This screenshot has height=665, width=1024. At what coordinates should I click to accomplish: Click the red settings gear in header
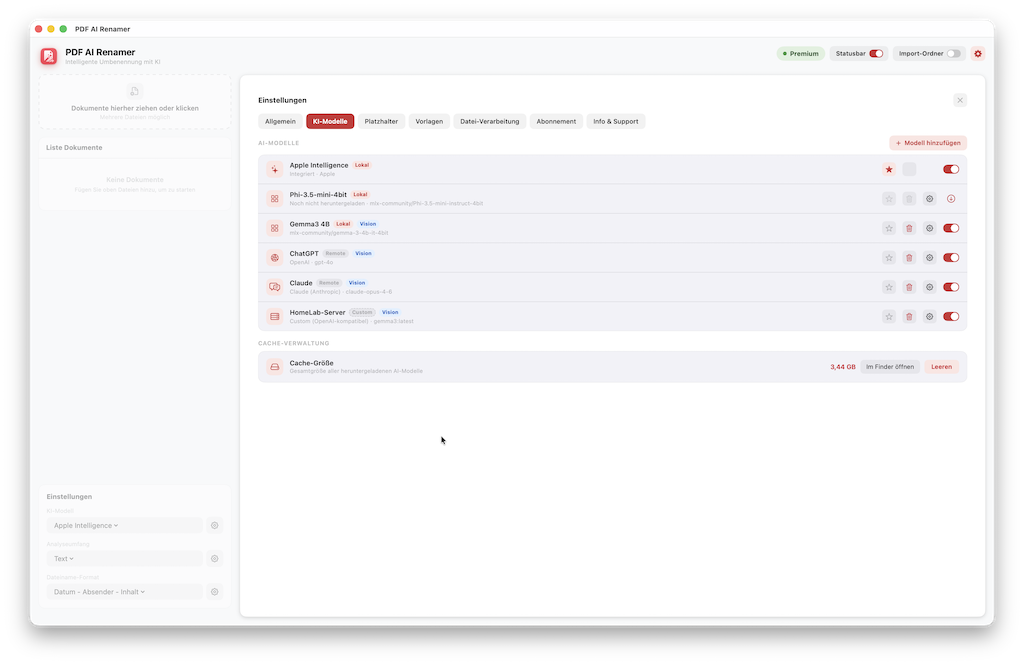coord(978,54)
